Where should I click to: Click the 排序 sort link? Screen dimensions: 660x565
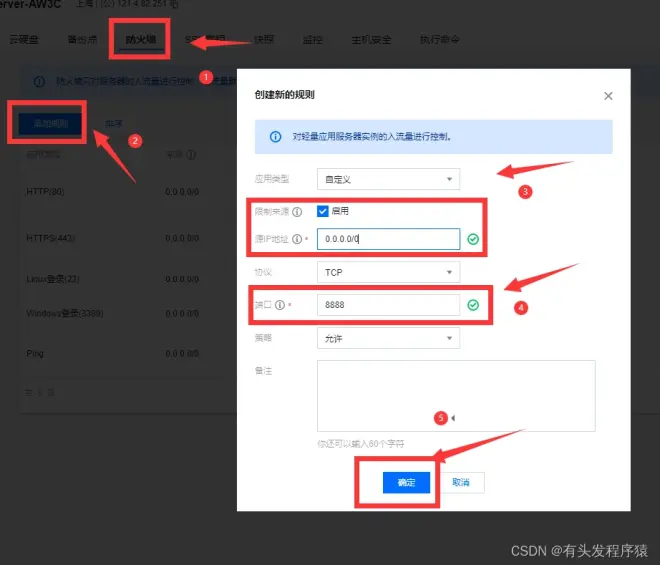[x=114, y=123]
